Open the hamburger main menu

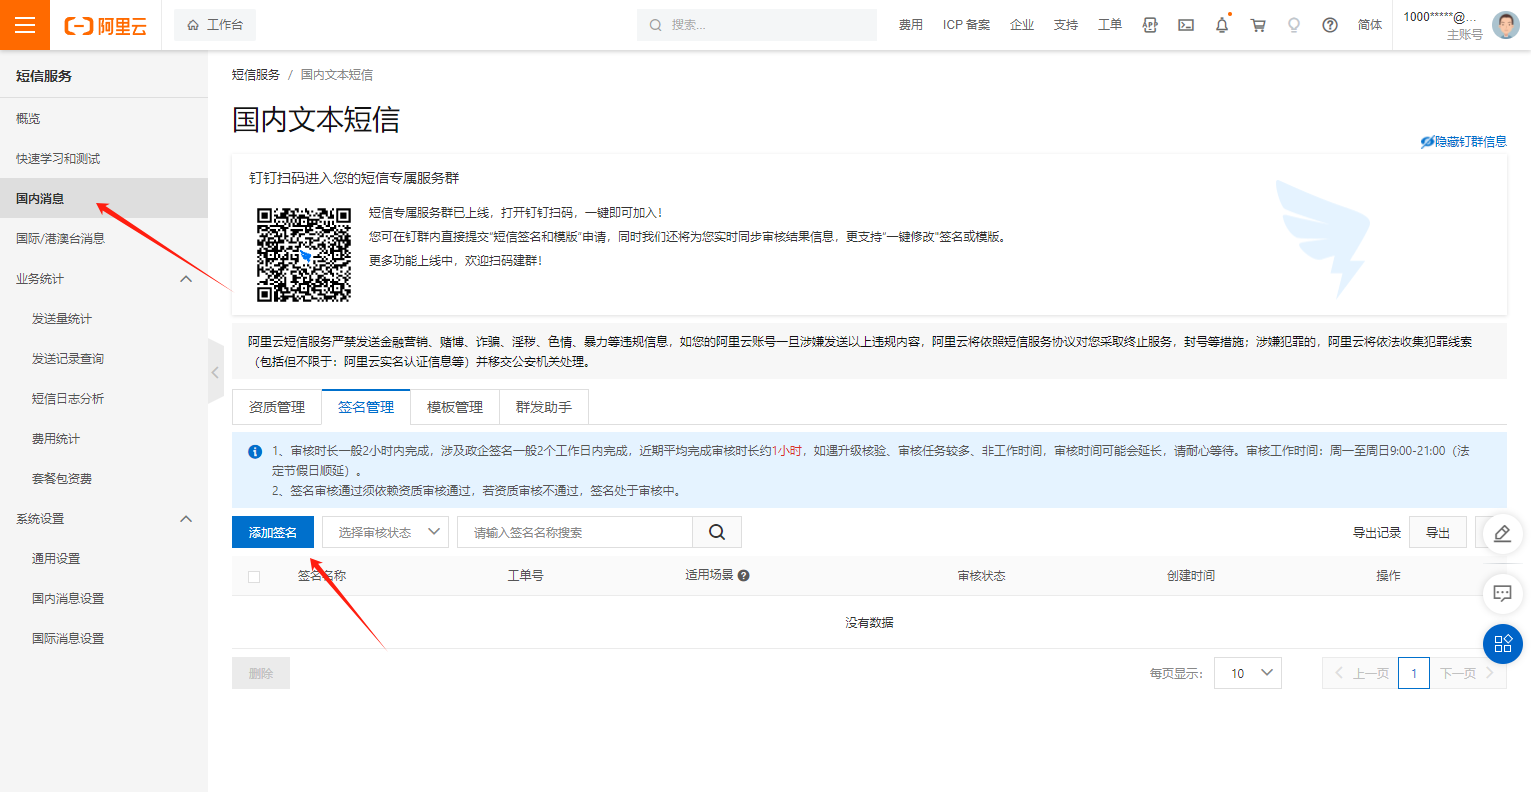click(x=25, y=25)
